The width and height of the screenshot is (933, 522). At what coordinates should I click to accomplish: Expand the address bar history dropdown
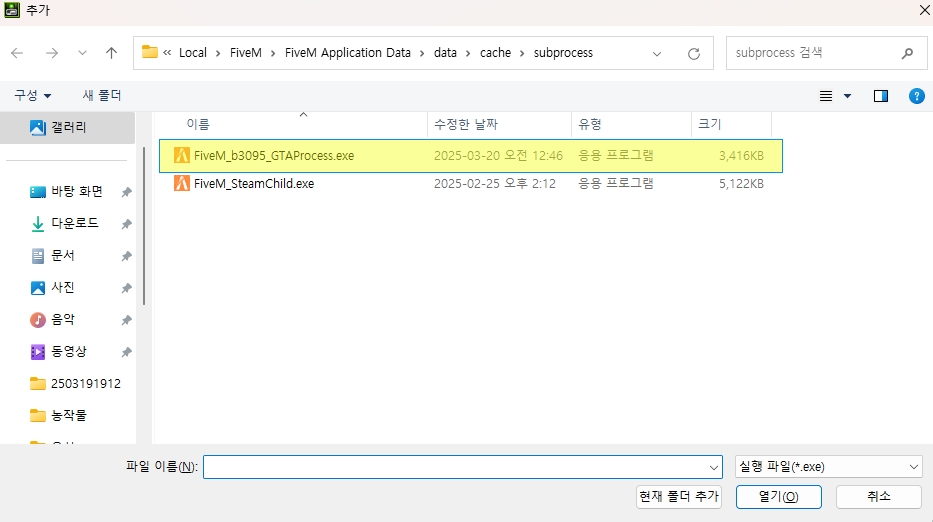657,53
